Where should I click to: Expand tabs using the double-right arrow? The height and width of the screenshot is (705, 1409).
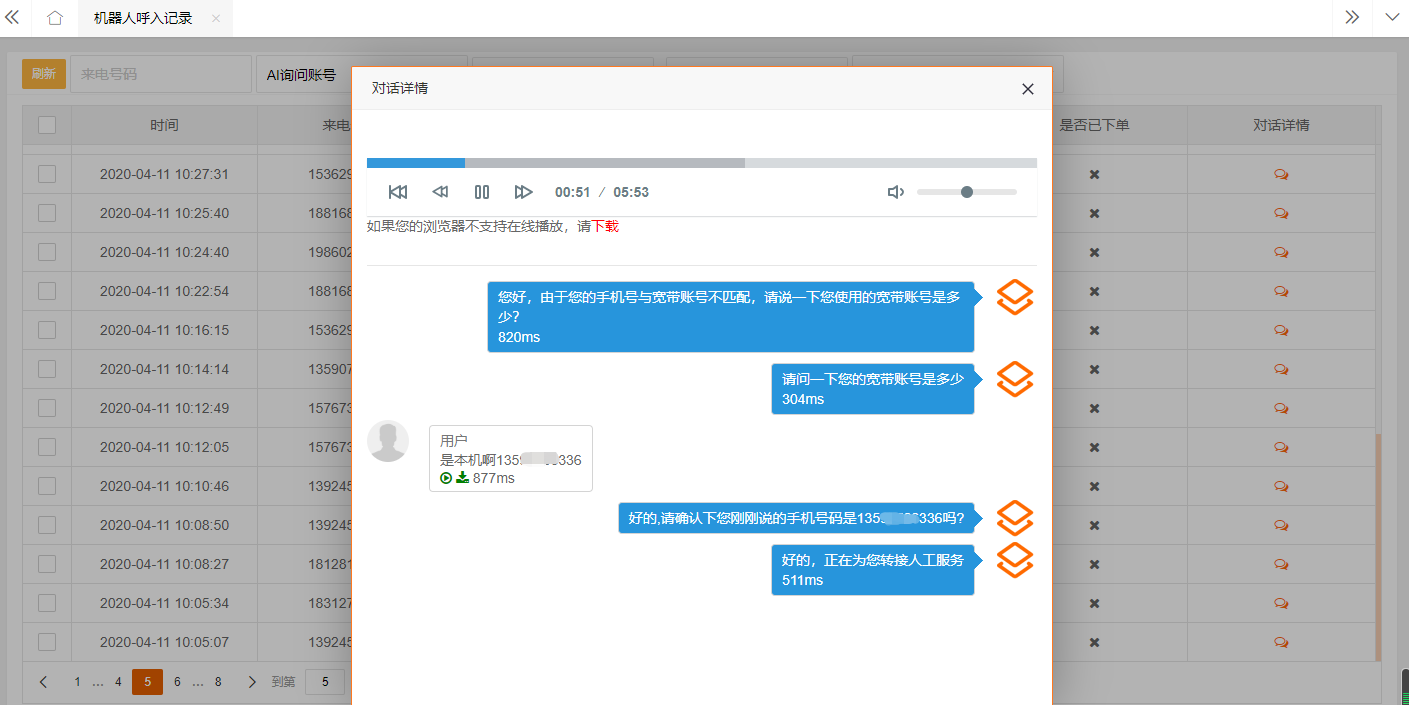[1352, 17]
